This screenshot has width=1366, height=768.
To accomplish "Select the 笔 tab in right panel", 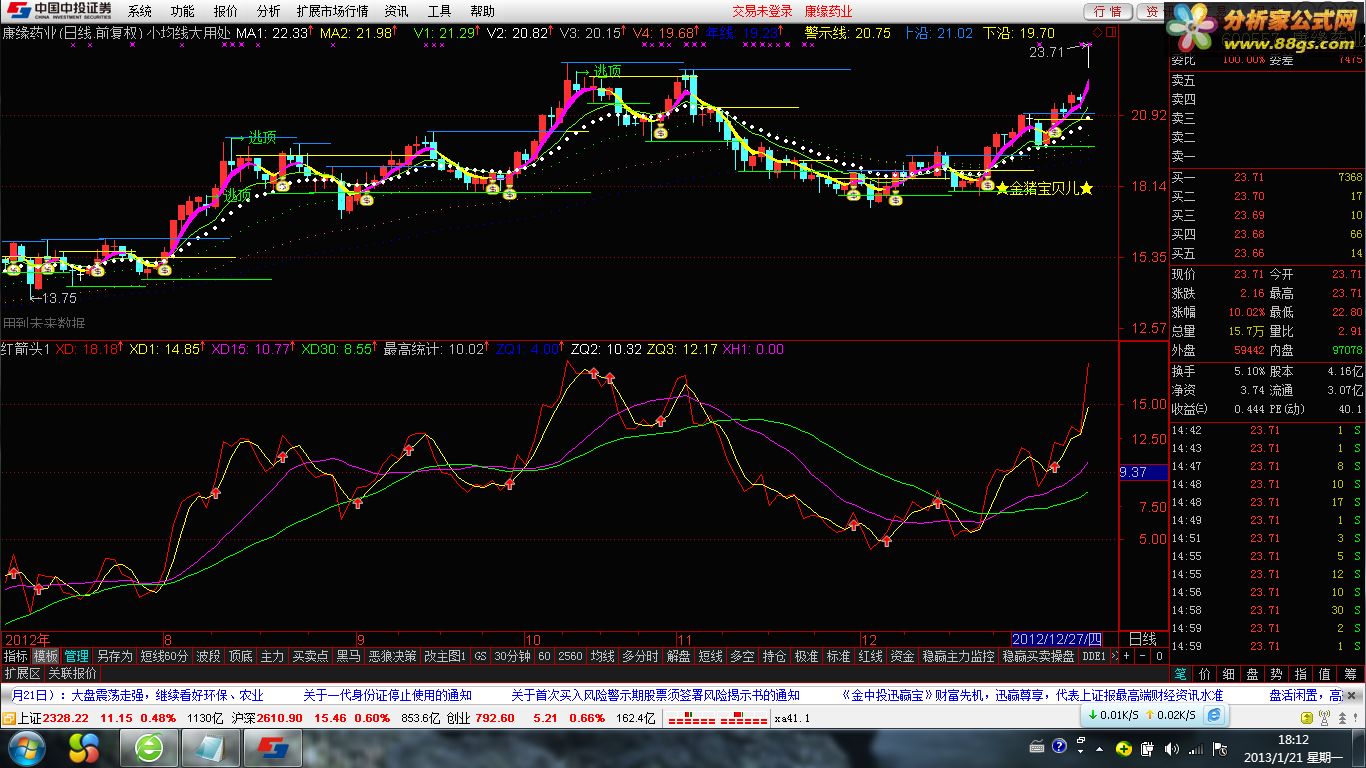I will pos(1182,674).
